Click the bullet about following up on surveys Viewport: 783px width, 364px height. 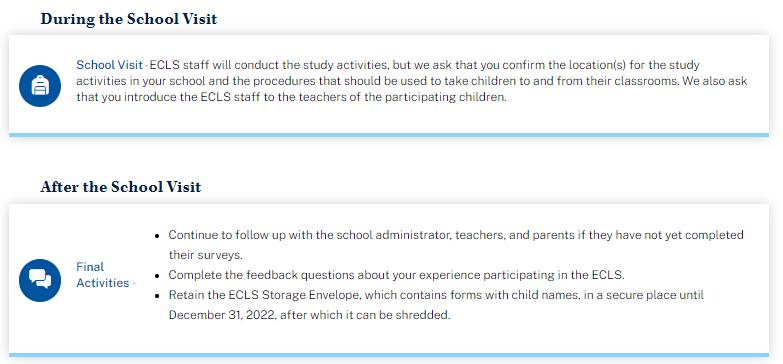point(456,245)
